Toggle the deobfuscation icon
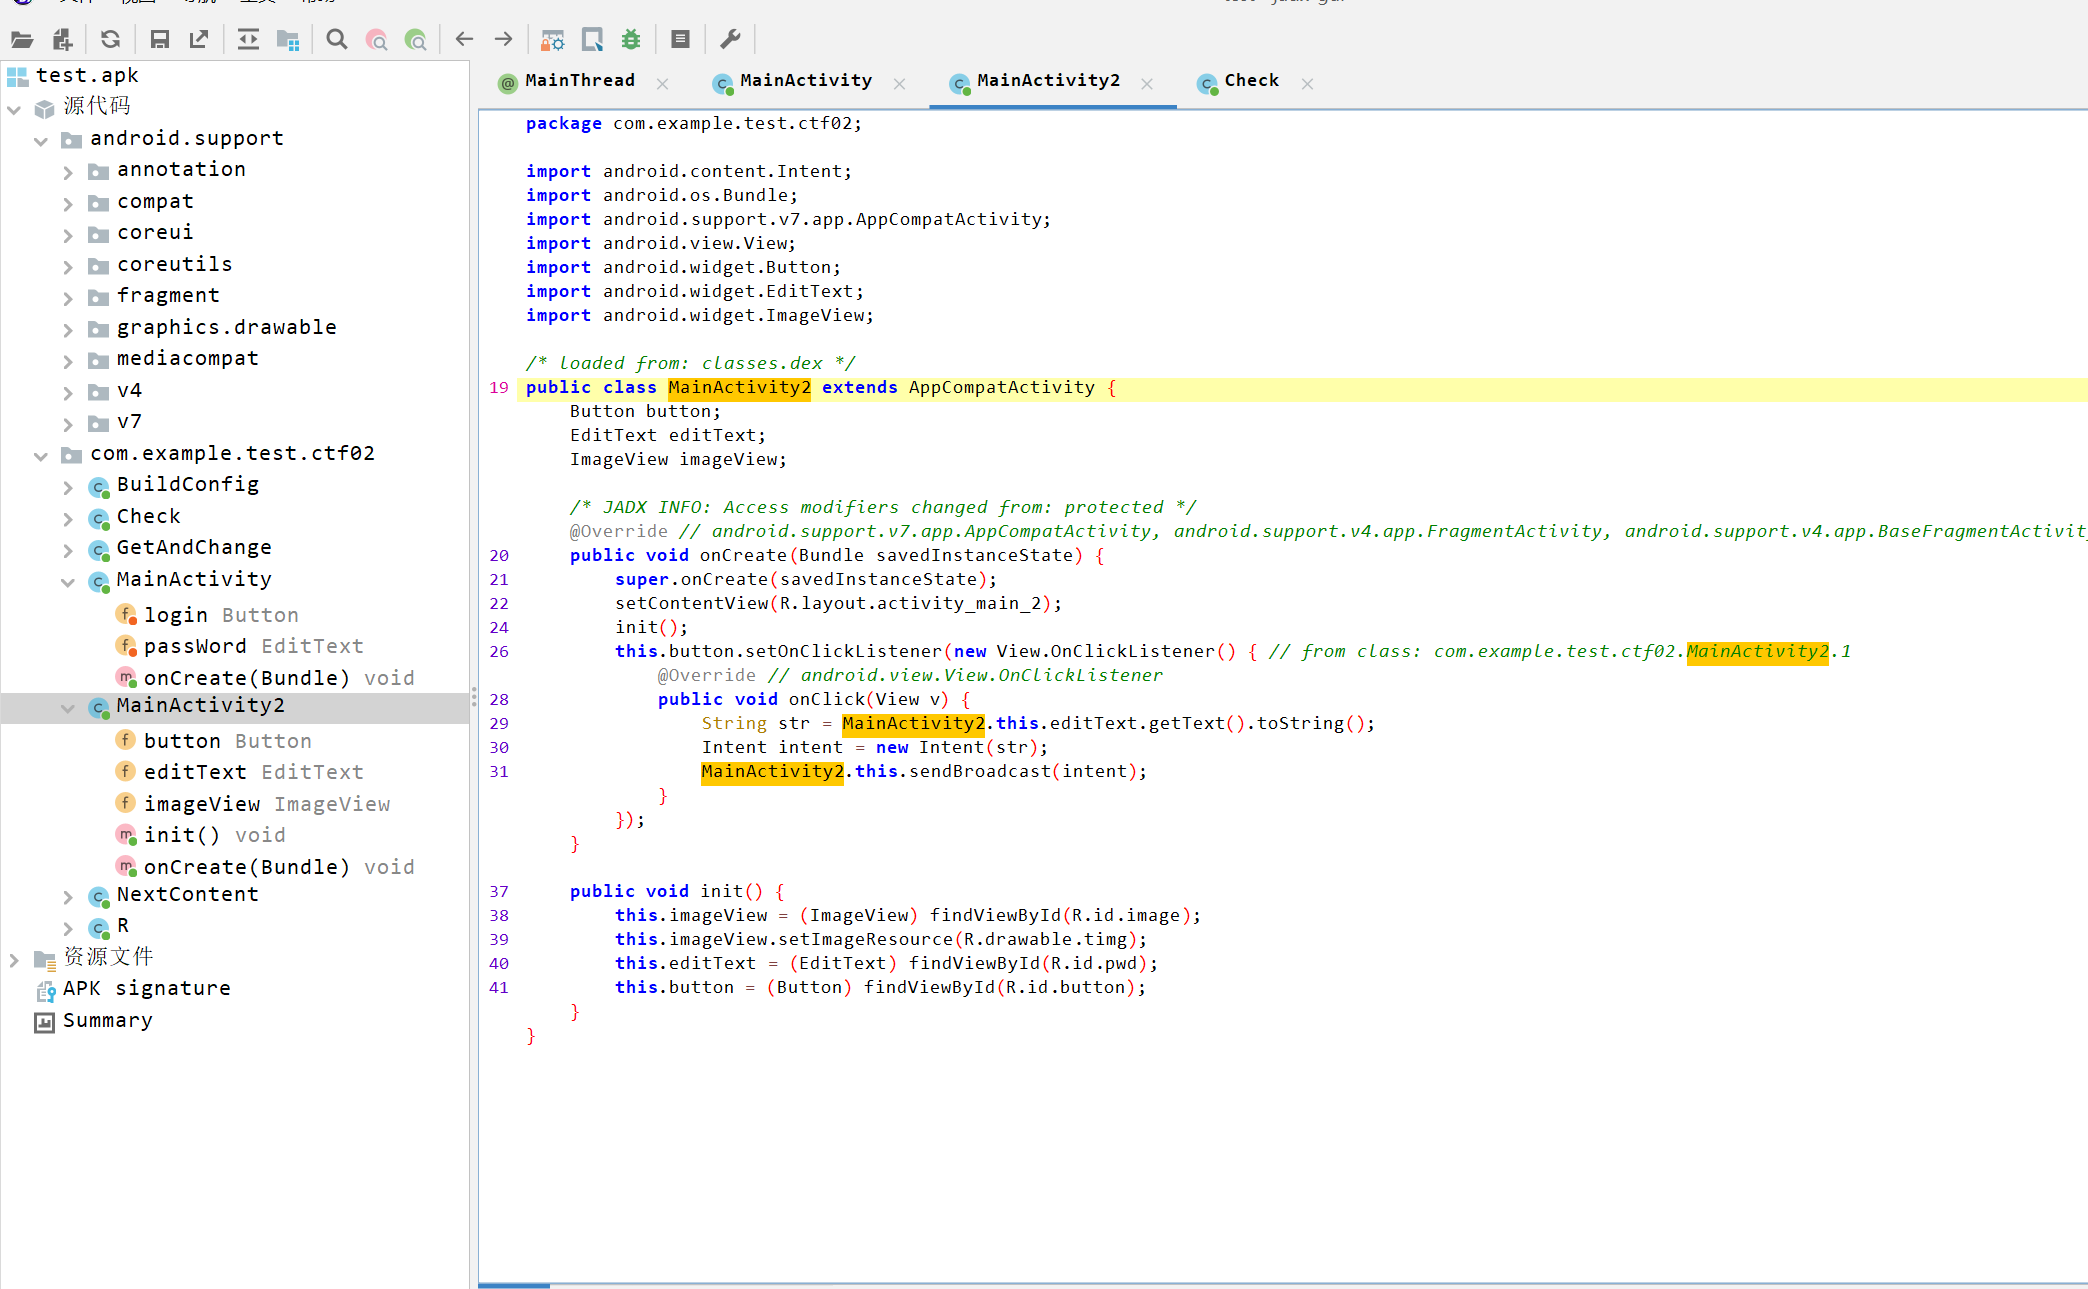2088x1289 pixels. (x=552, y=40)
